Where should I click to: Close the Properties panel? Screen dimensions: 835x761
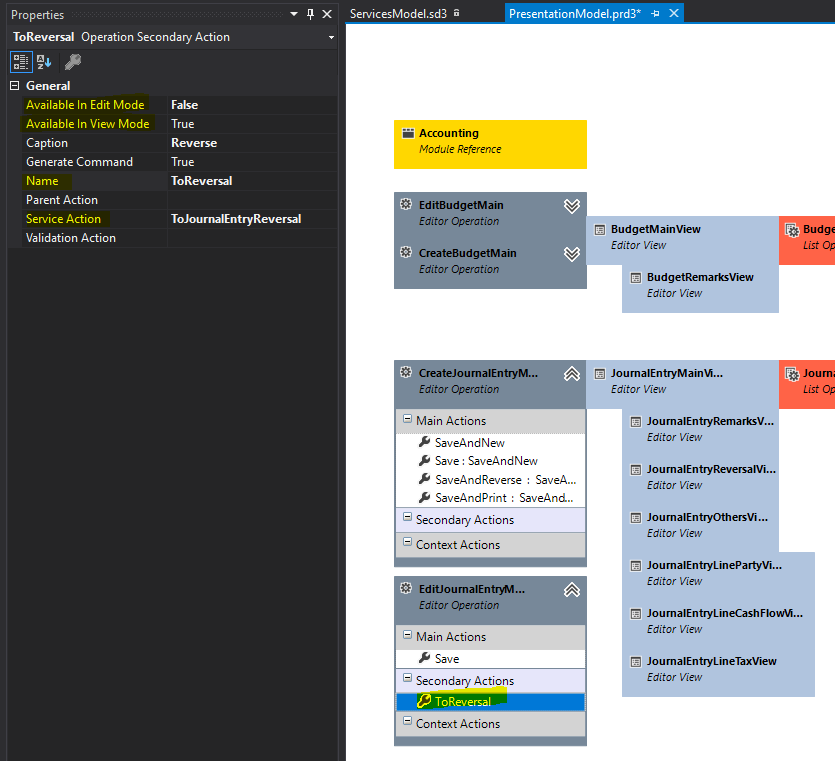327,14
